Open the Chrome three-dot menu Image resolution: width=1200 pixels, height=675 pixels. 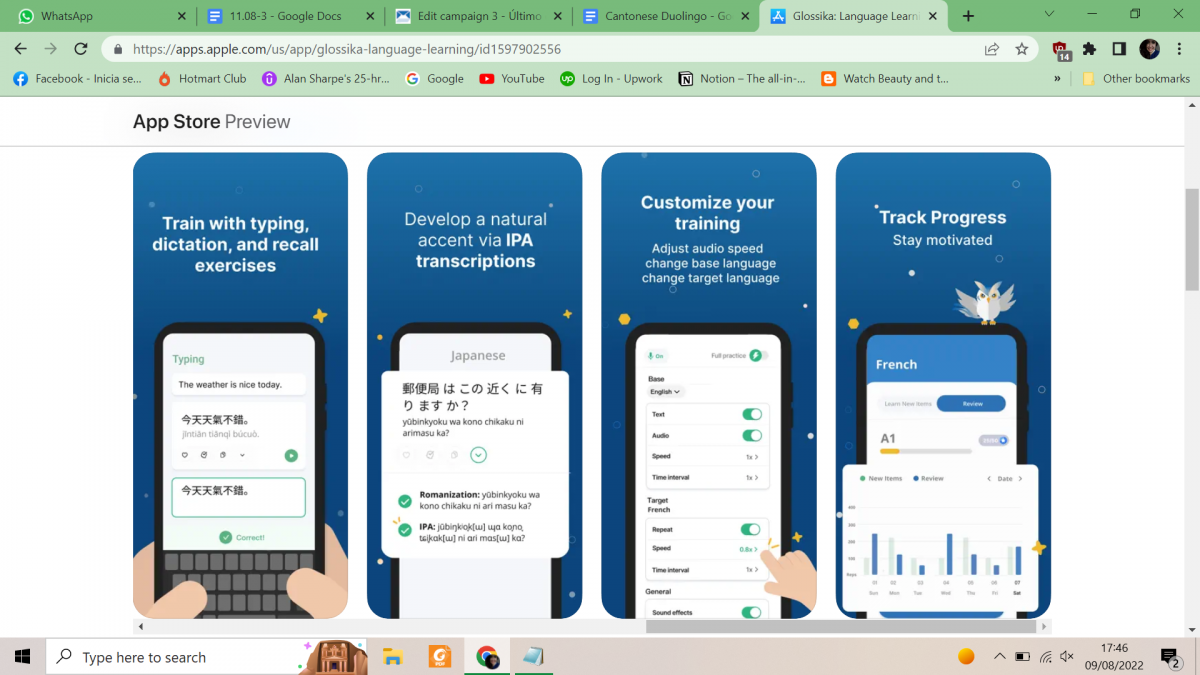click(x=1178, y=49)
